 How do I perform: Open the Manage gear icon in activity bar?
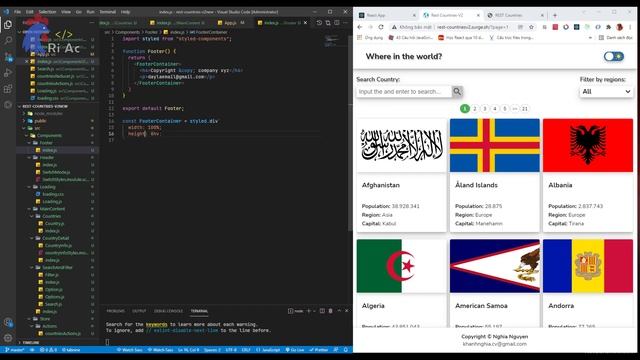[x=8, y=338]
